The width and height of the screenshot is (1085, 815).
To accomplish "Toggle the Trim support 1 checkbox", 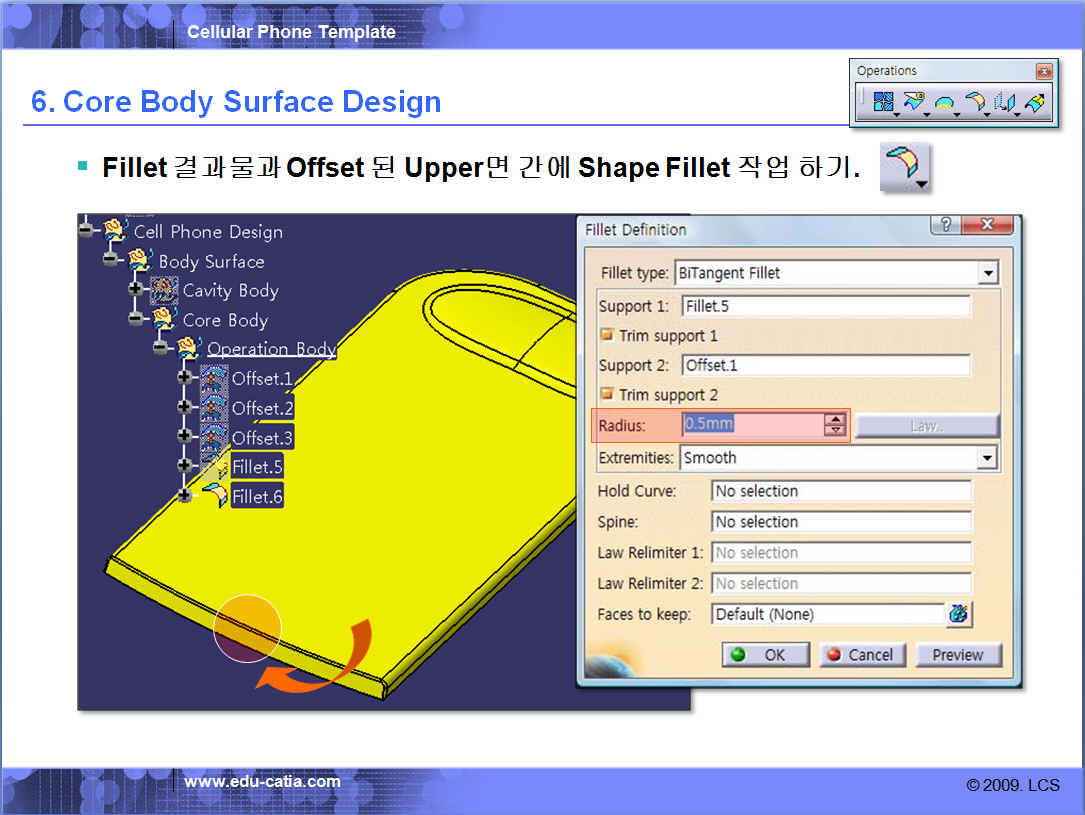I will (606, 335).
